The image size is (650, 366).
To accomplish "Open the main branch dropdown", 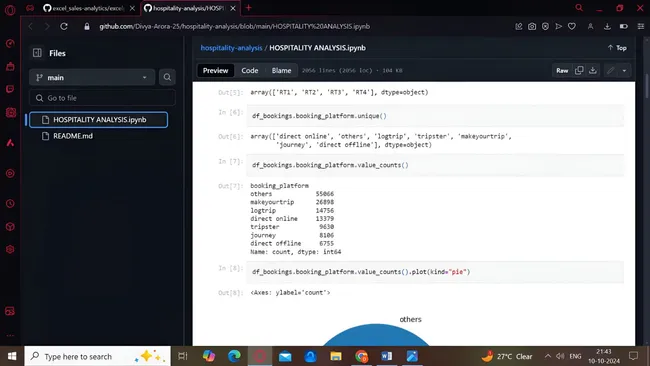I will pos(92,77).
